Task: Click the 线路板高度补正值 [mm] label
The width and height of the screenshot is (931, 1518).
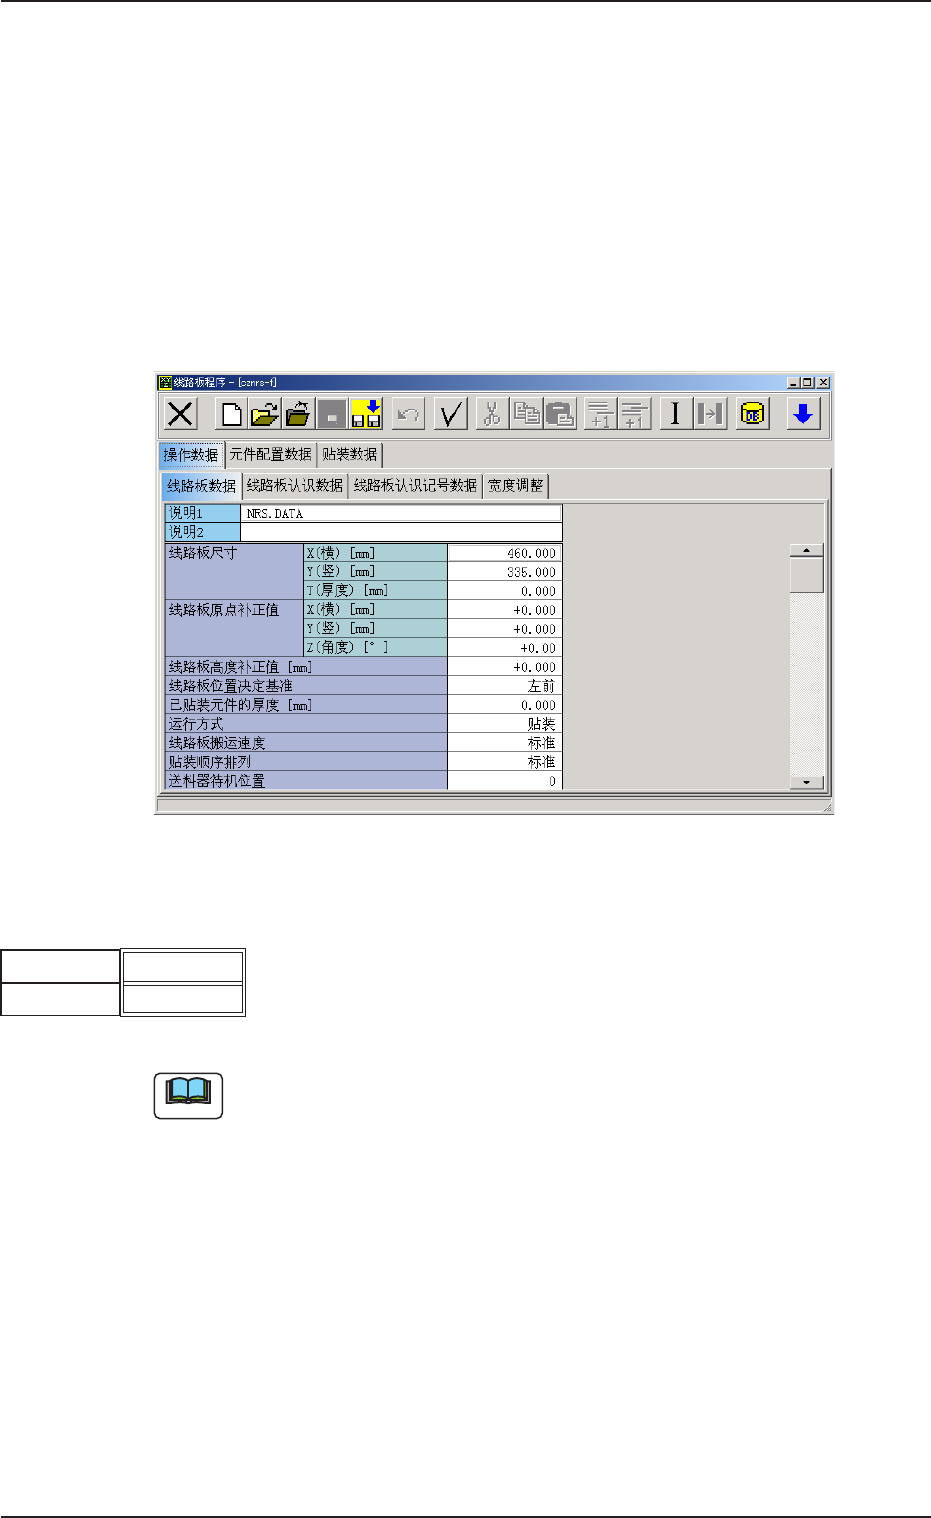Action: (x=306, y=667)
